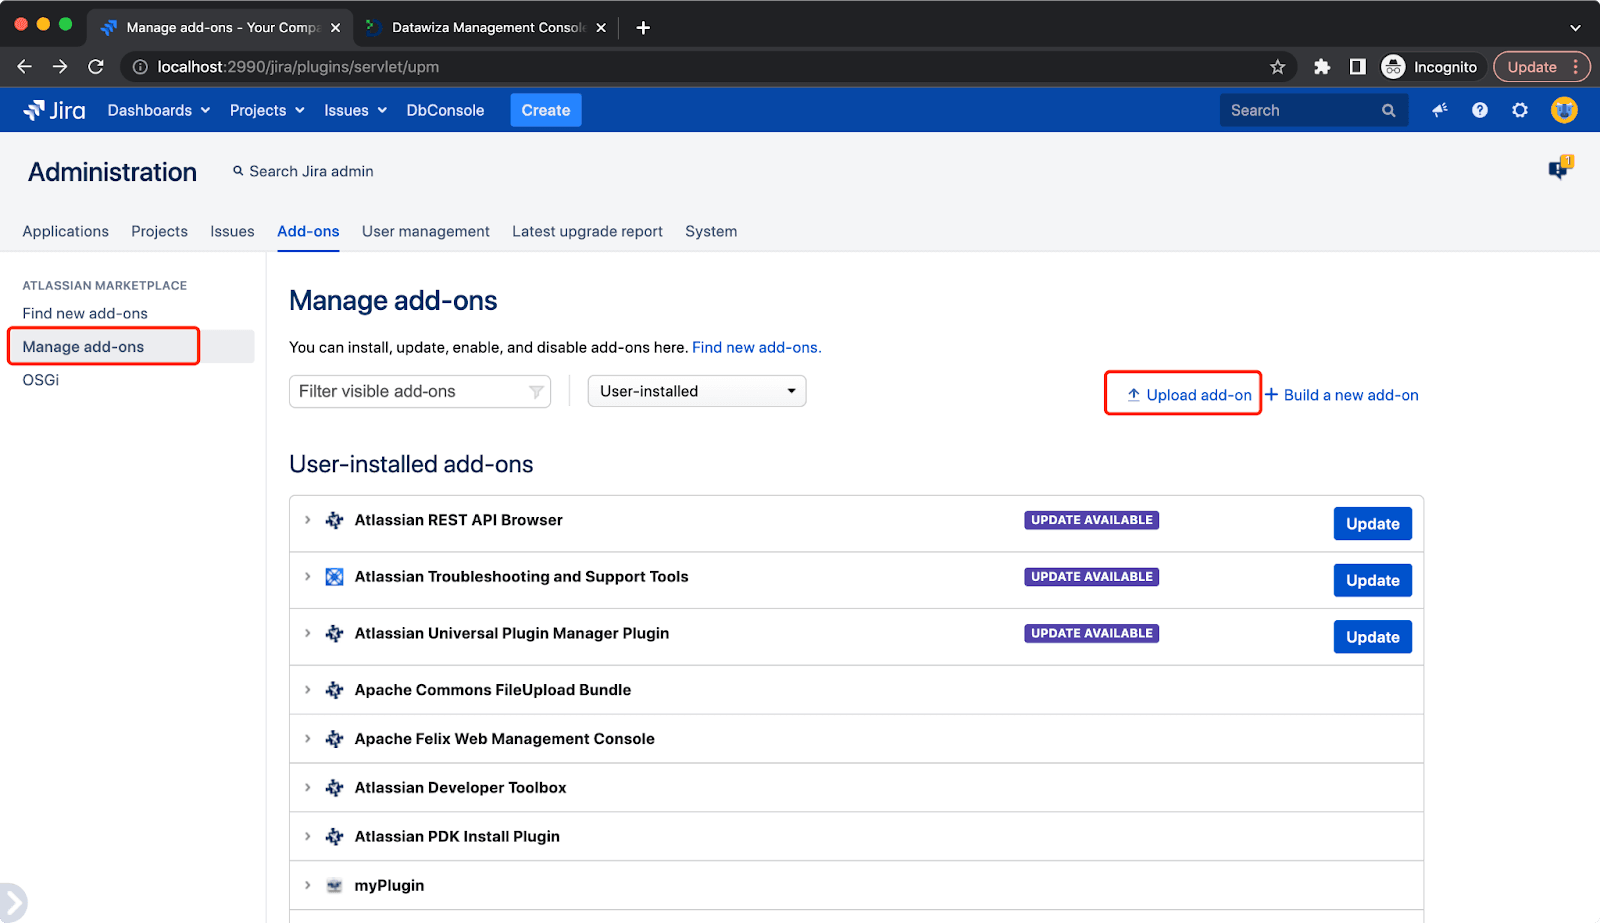1600x923 pixels.
Task: Switch to the Projects admin tab
Action: click(160, 231)
